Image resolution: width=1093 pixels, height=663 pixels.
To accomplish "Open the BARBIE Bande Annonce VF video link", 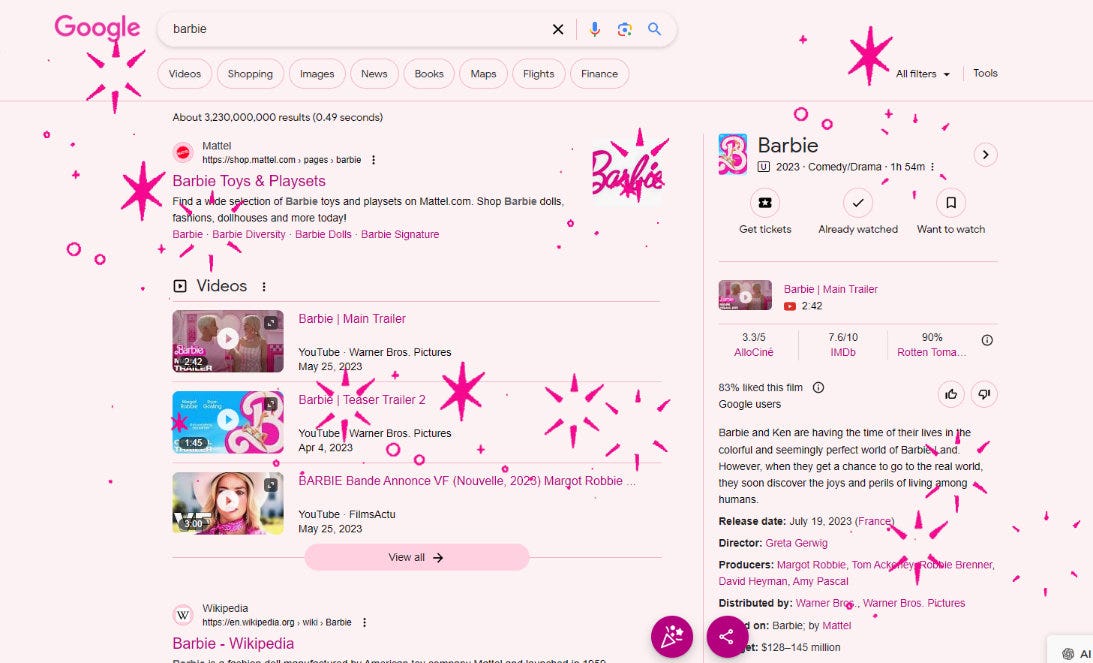I will [x=467, y=480].
